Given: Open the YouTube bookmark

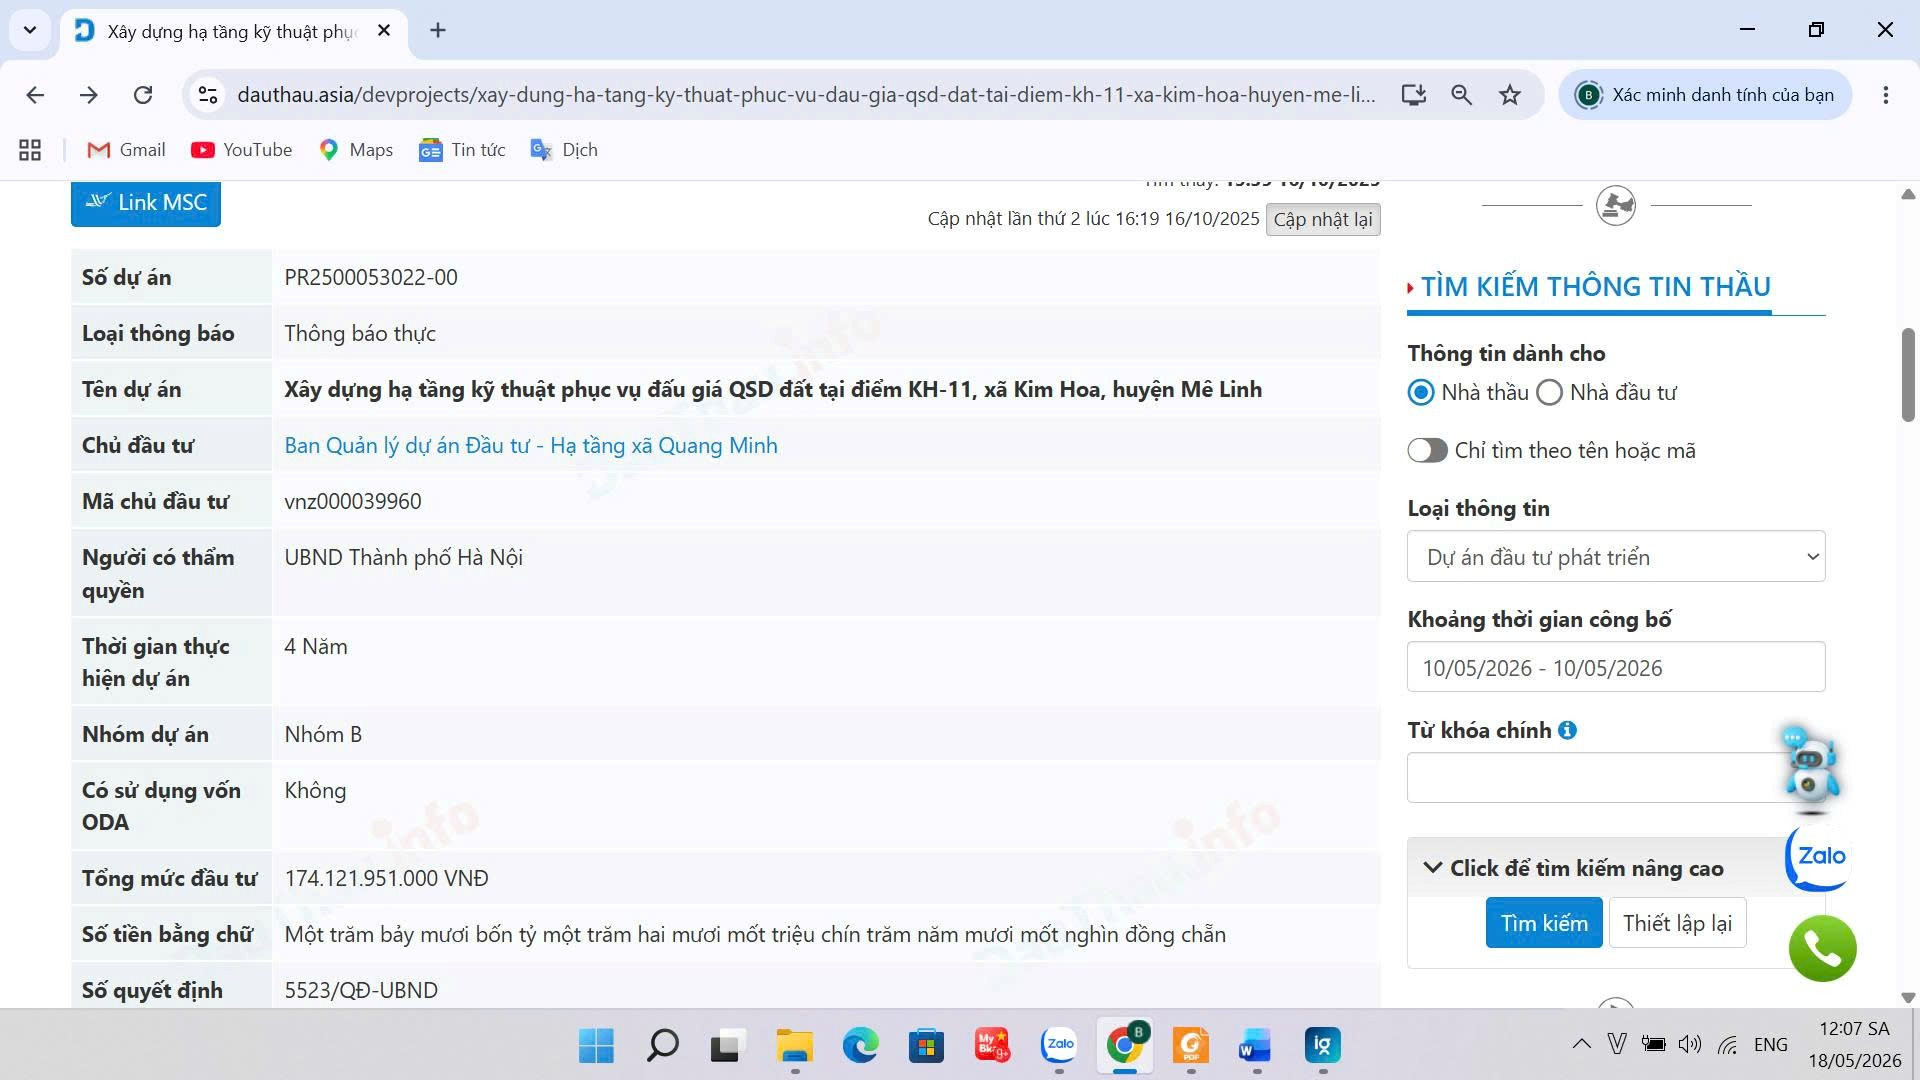Looking at the screenshot, I should pos(242,150).
